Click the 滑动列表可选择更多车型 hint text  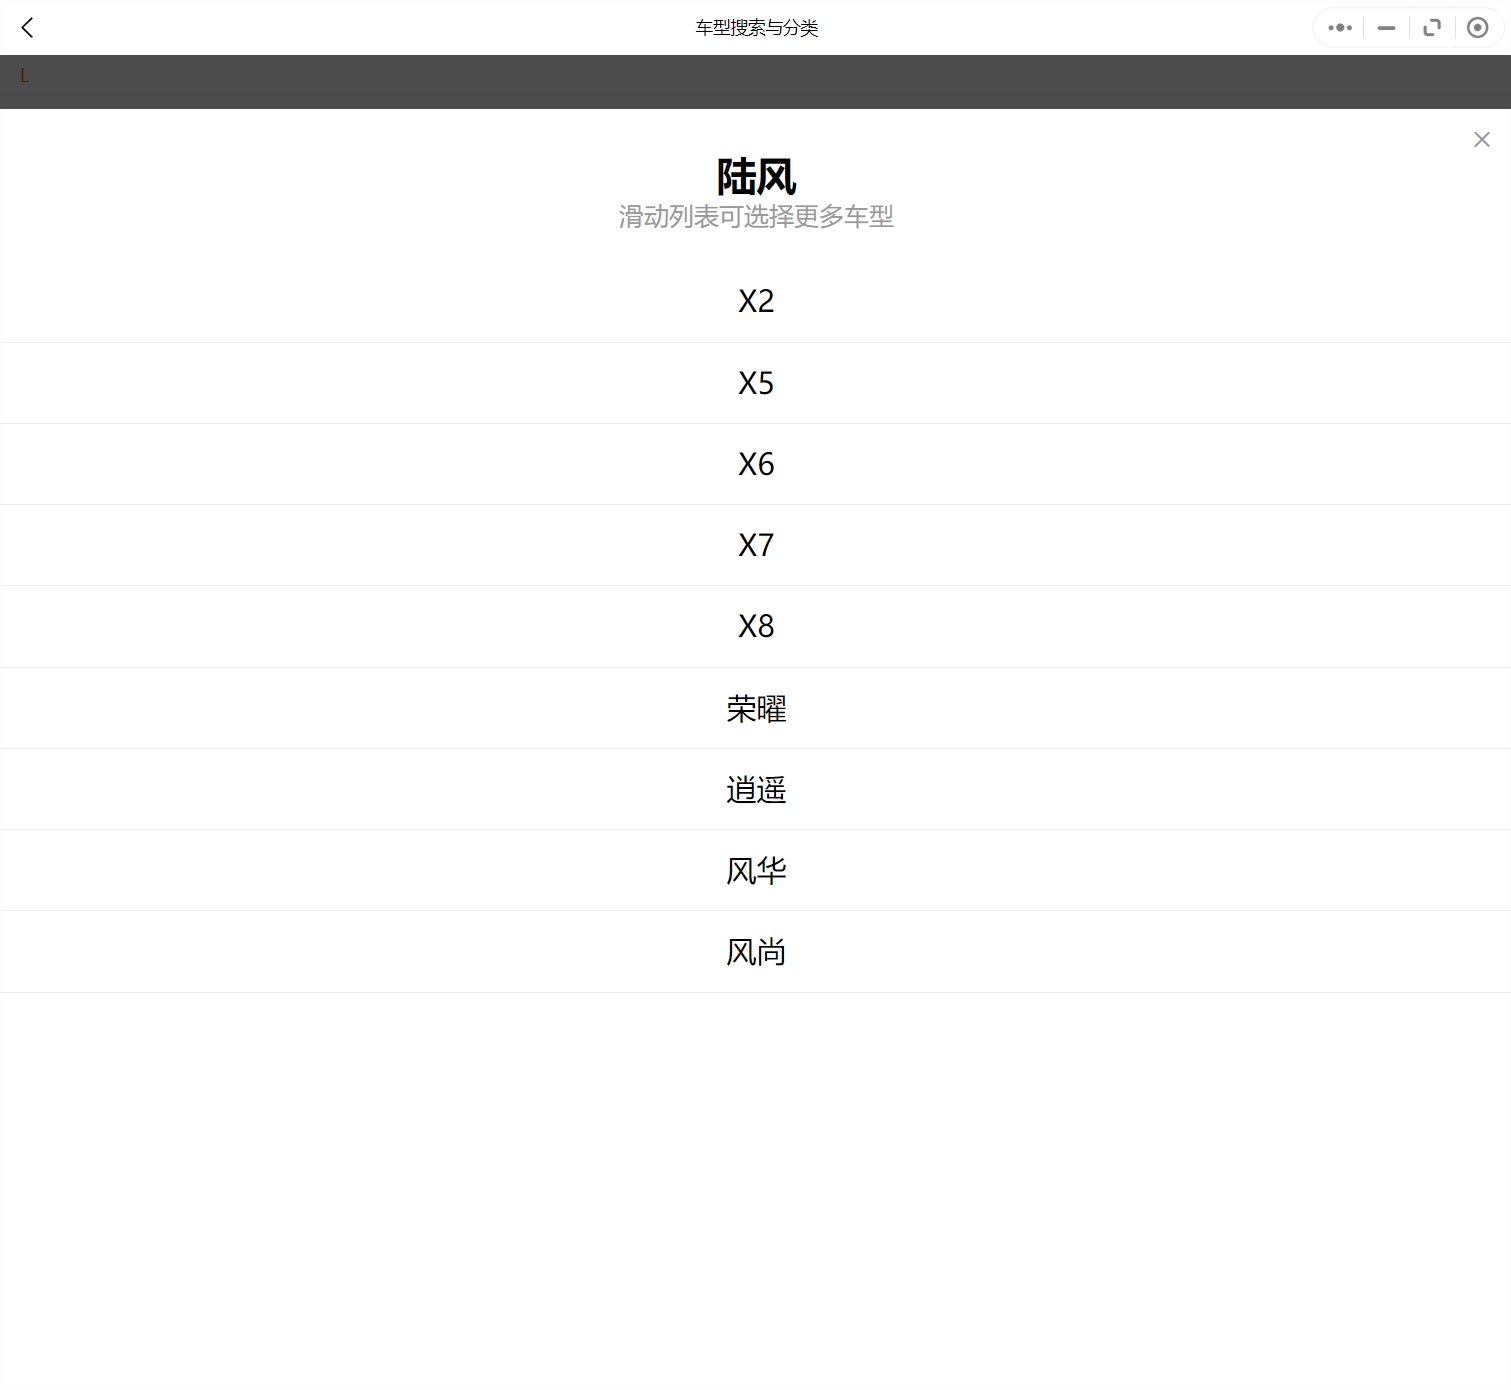coord(755,216)
